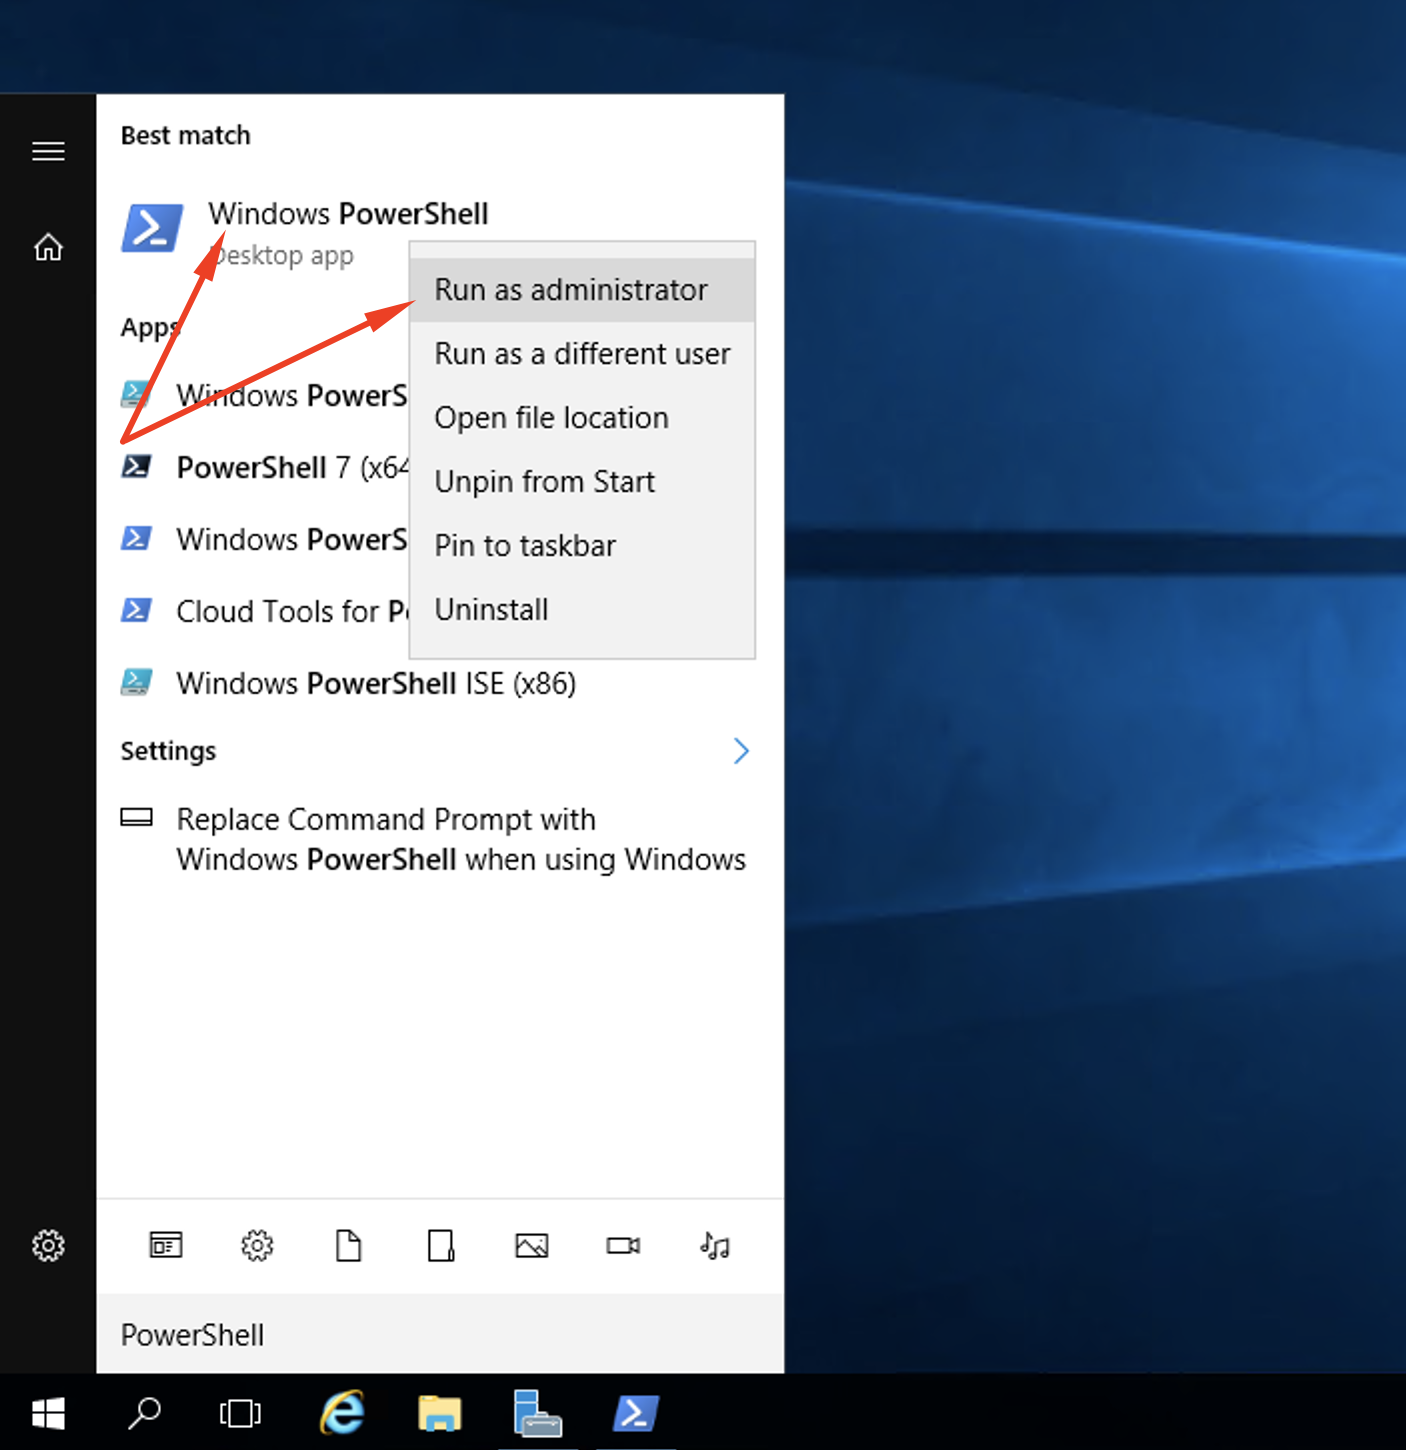Open Settings from the Start menu sidebar
1406x1450 pixels.
pos(48,1245)
